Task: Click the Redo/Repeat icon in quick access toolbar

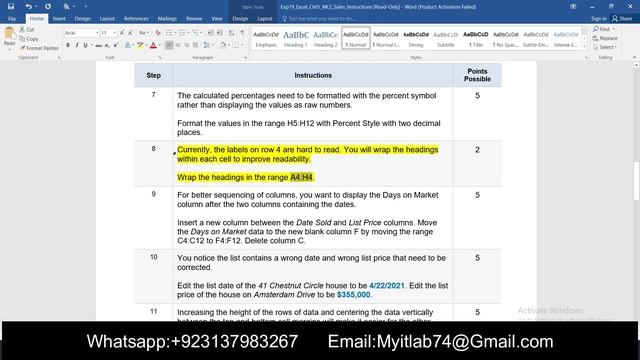Action: [48, 7]
